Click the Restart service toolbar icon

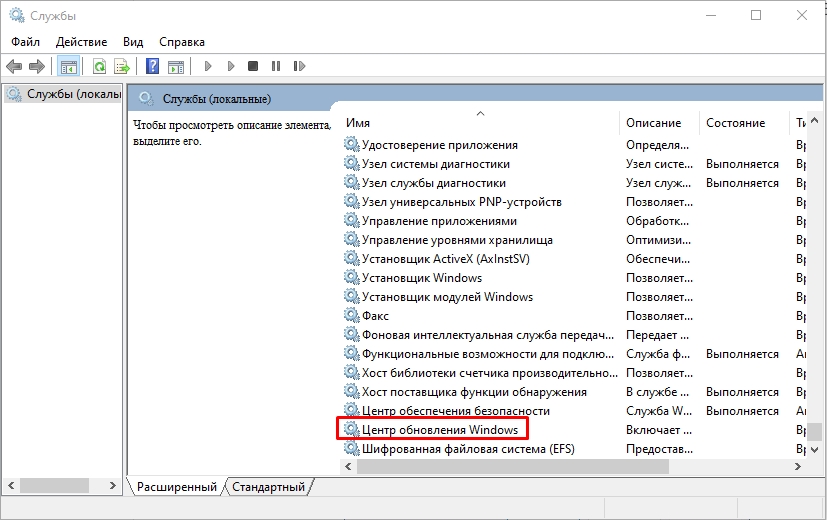pos(299,66)
